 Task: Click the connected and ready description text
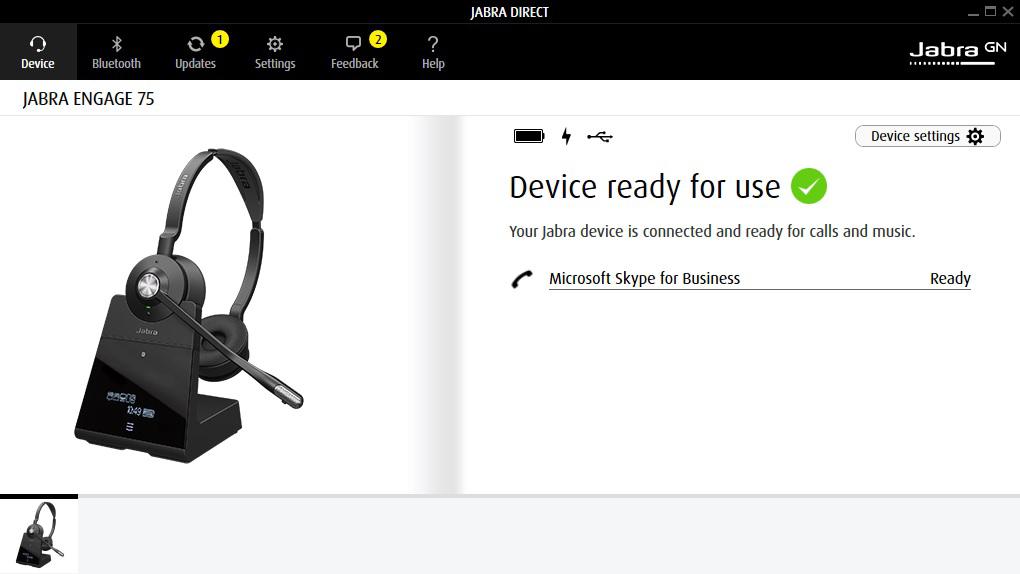712,232
